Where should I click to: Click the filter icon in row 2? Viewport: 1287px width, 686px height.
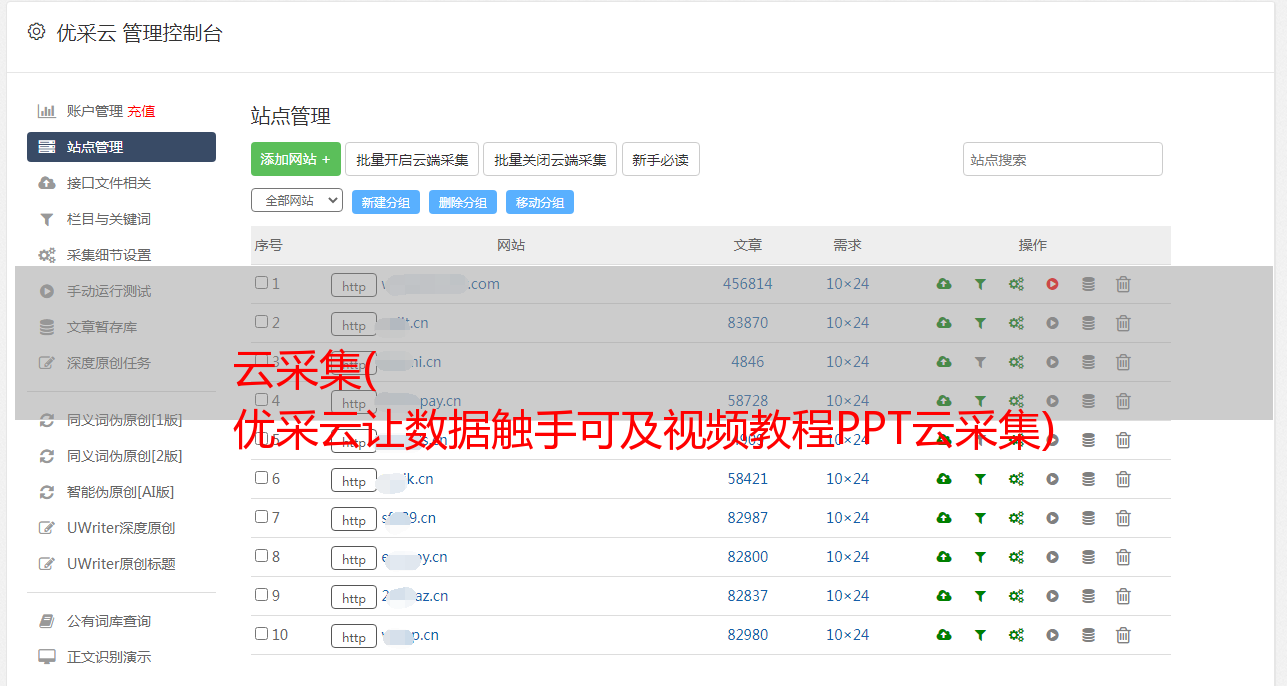pos(980,323)
